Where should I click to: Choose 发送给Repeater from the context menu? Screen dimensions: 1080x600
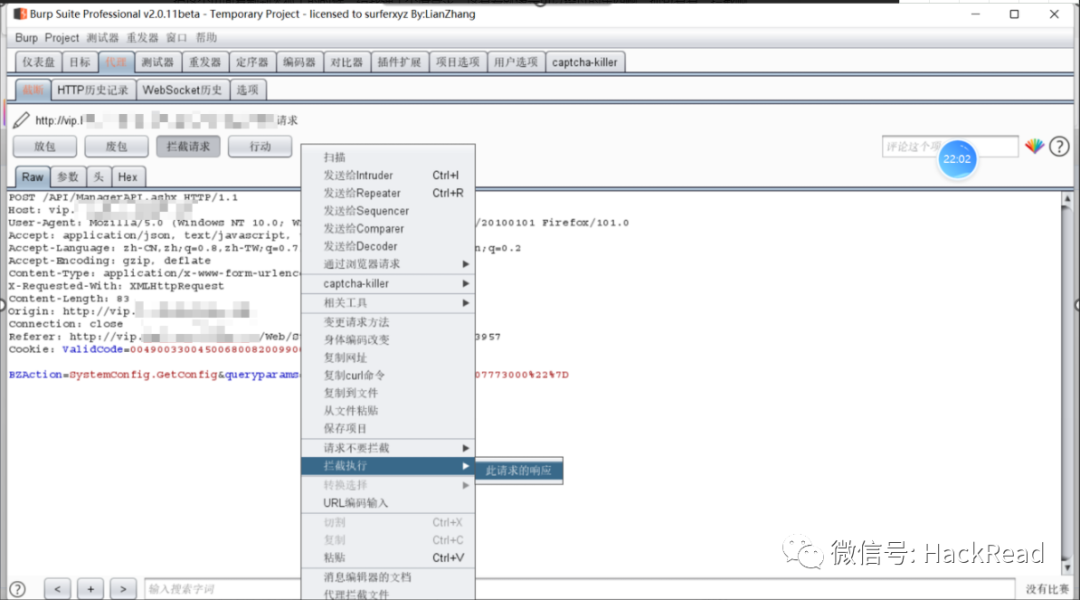pos(388,193)
